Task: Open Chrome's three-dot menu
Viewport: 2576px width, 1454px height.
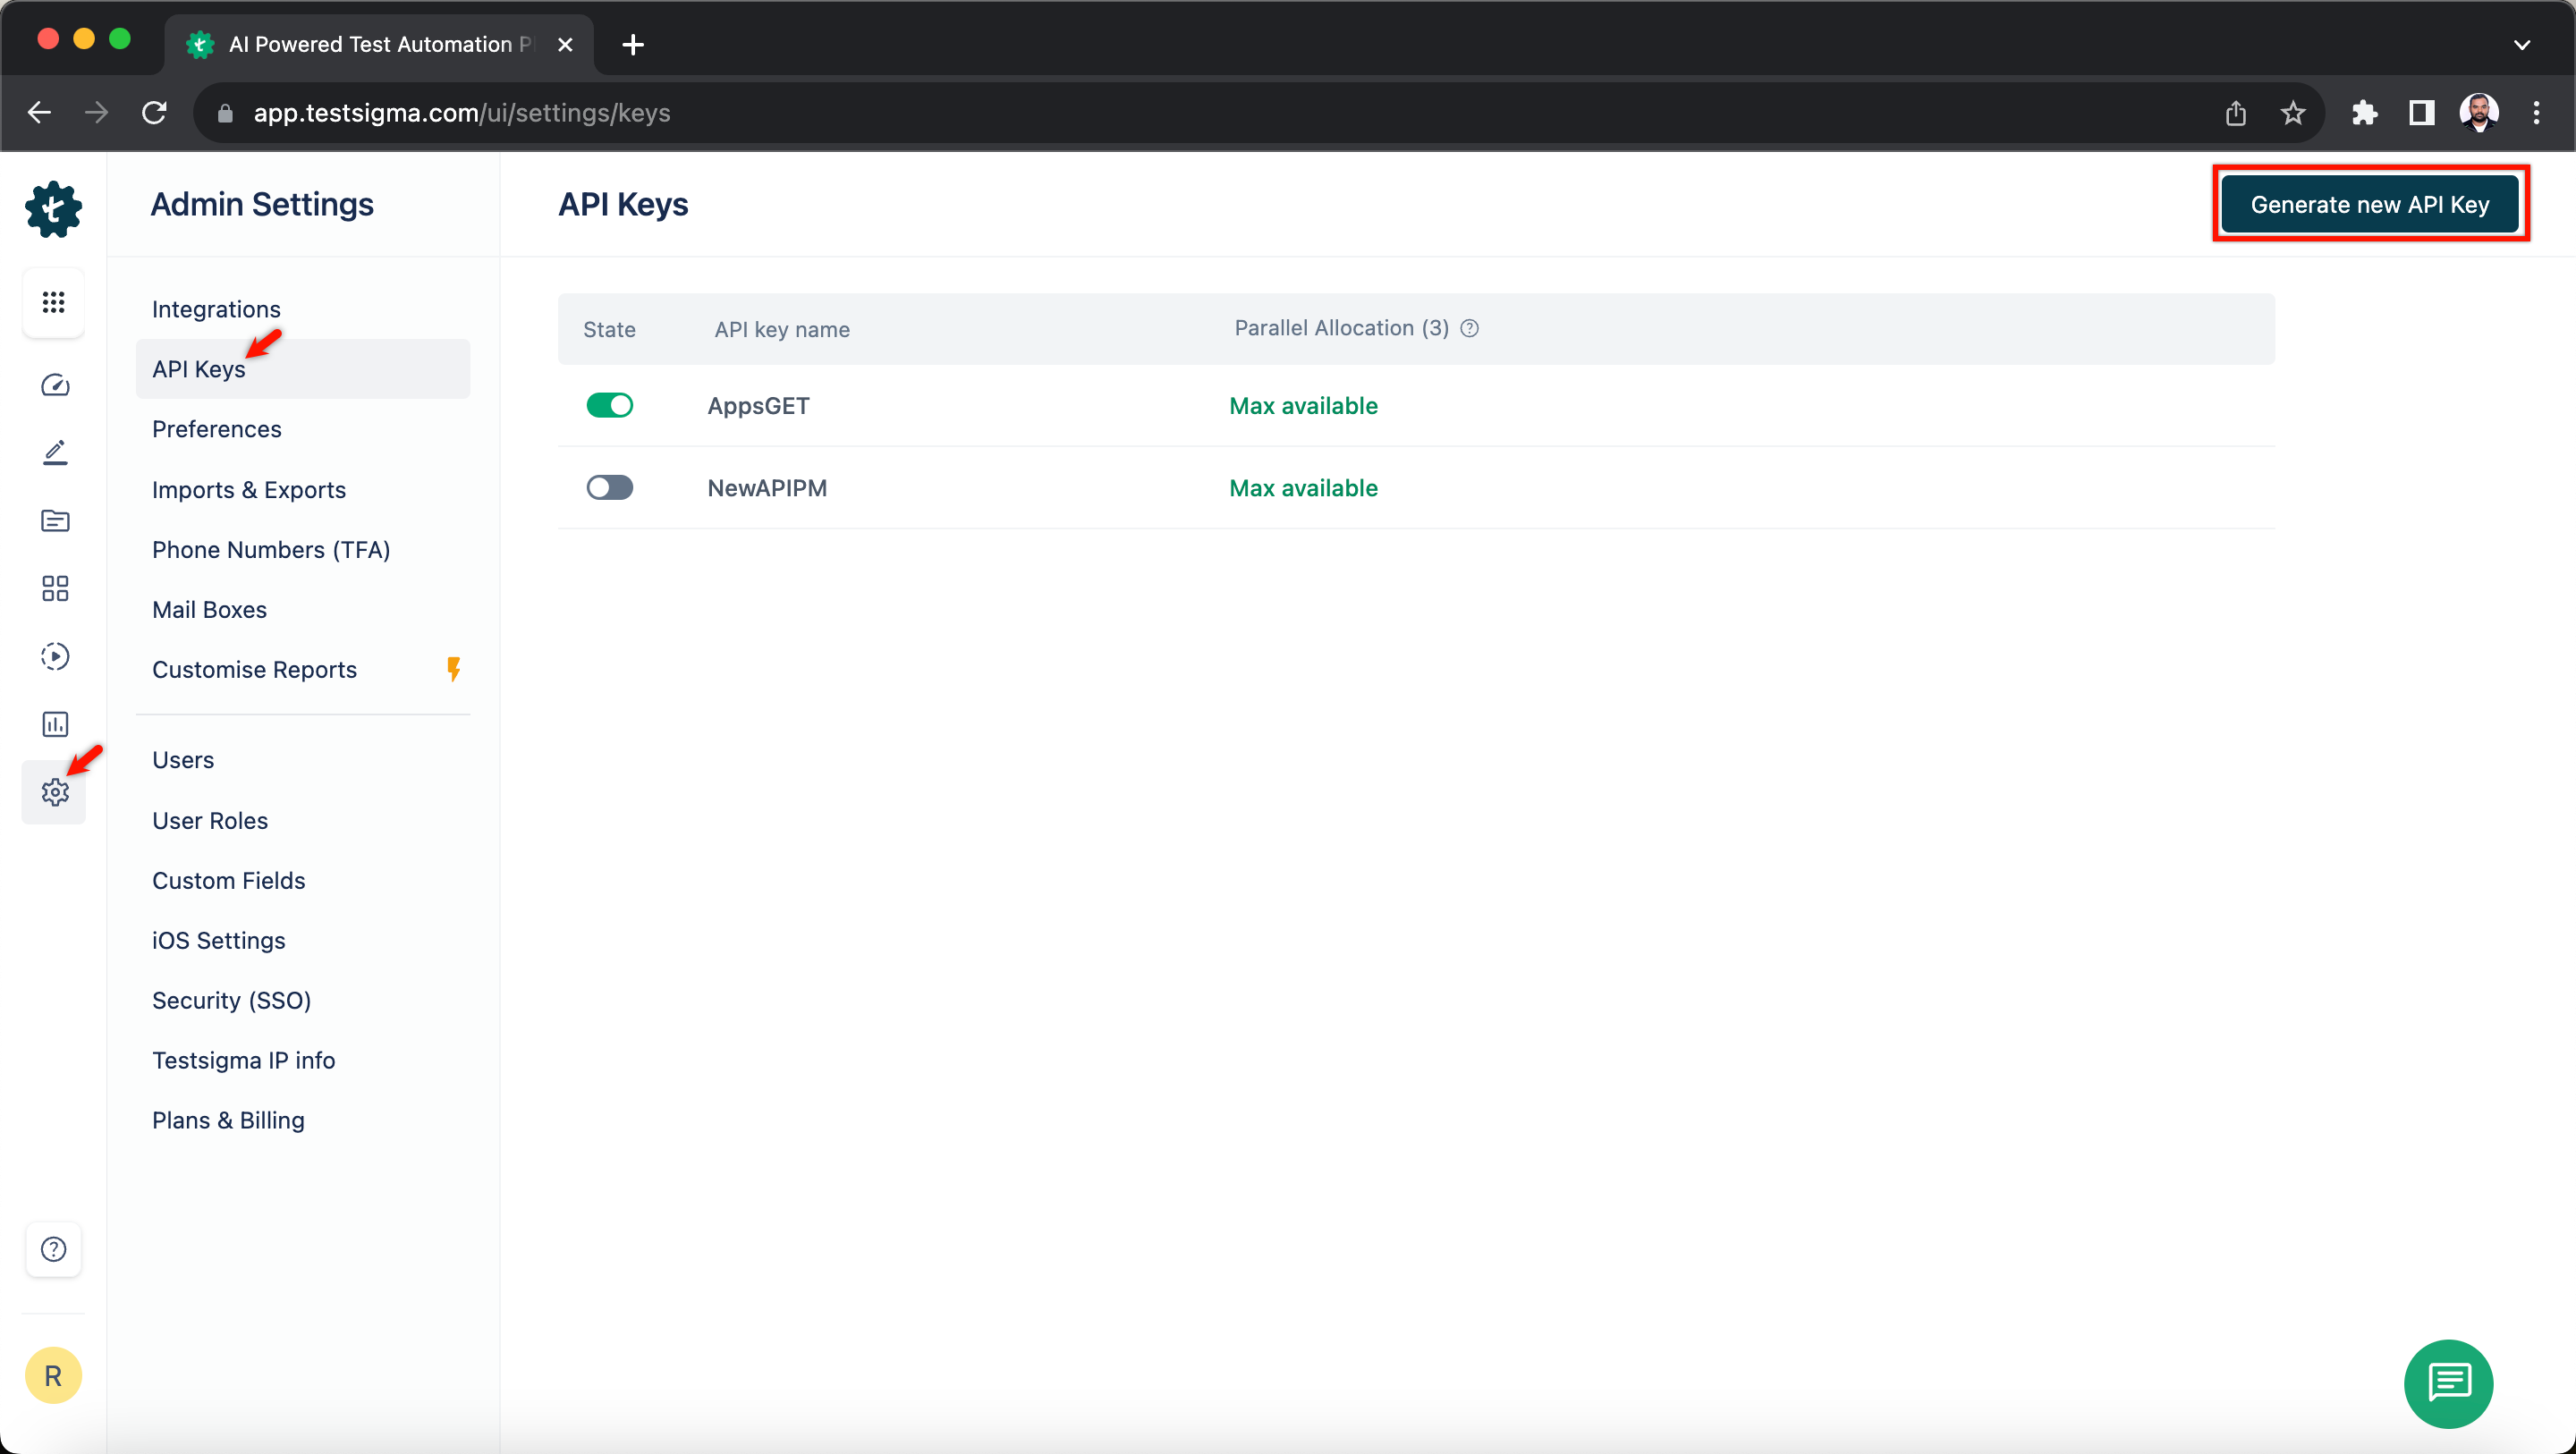Action: (2538, 112)
